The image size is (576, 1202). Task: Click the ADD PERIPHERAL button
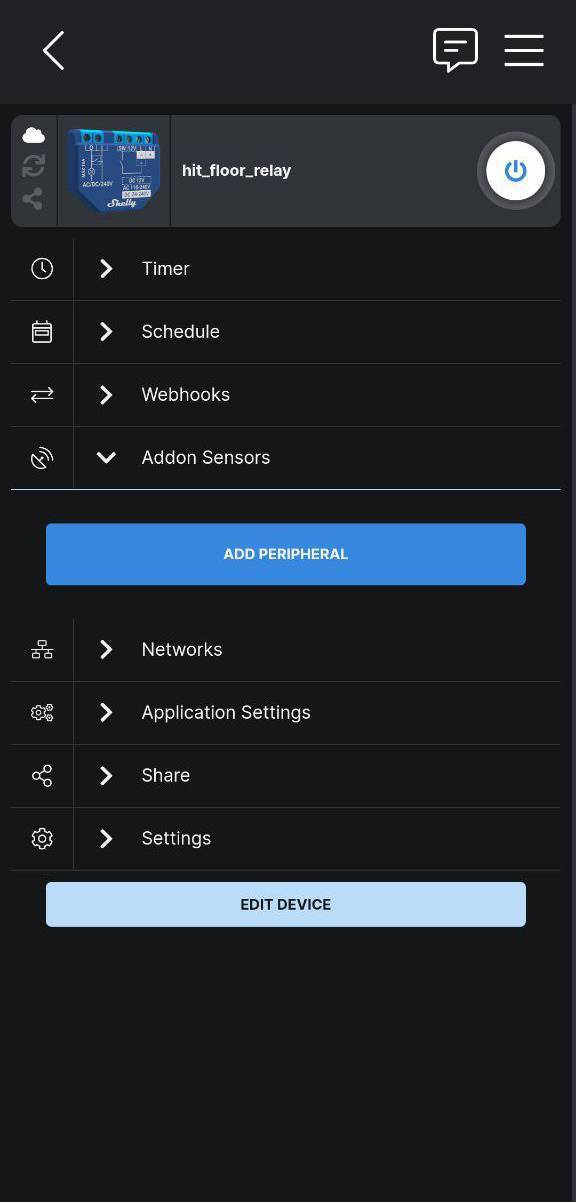coord(285,553)
